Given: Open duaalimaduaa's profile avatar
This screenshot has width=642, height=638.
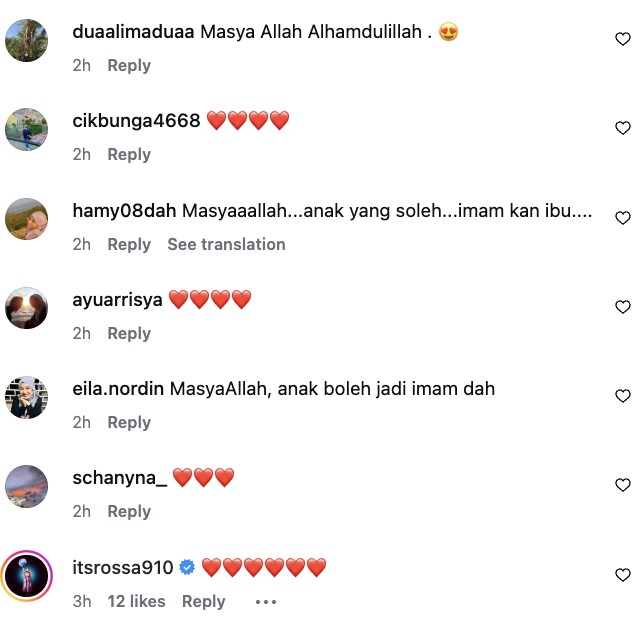Looking at the screenshot, I should [x=27, y=41].
